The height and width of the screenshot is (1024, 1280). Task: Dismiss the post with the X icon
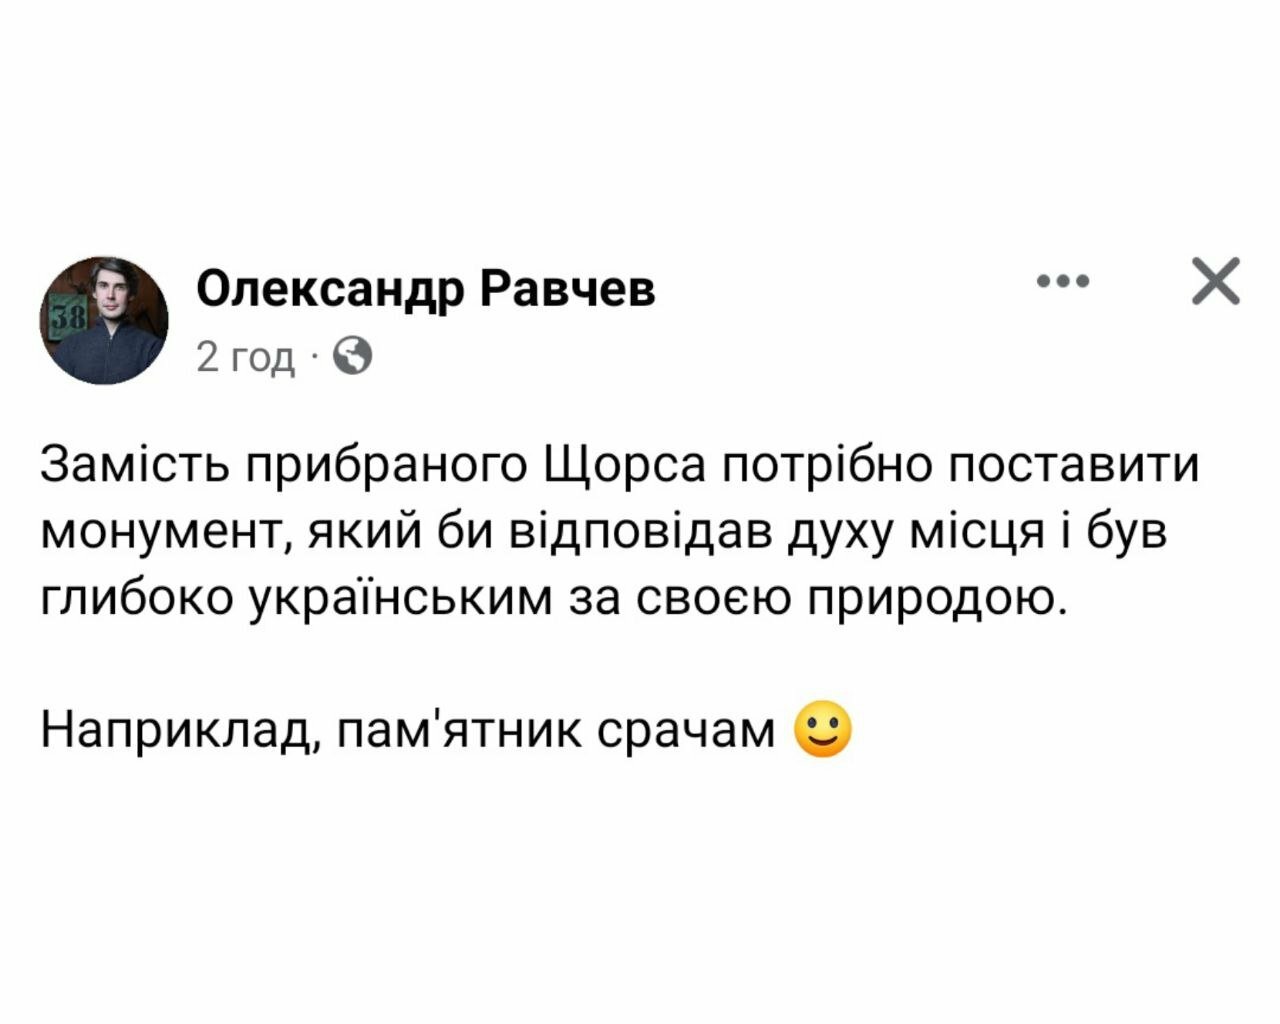click(1216, 281)
